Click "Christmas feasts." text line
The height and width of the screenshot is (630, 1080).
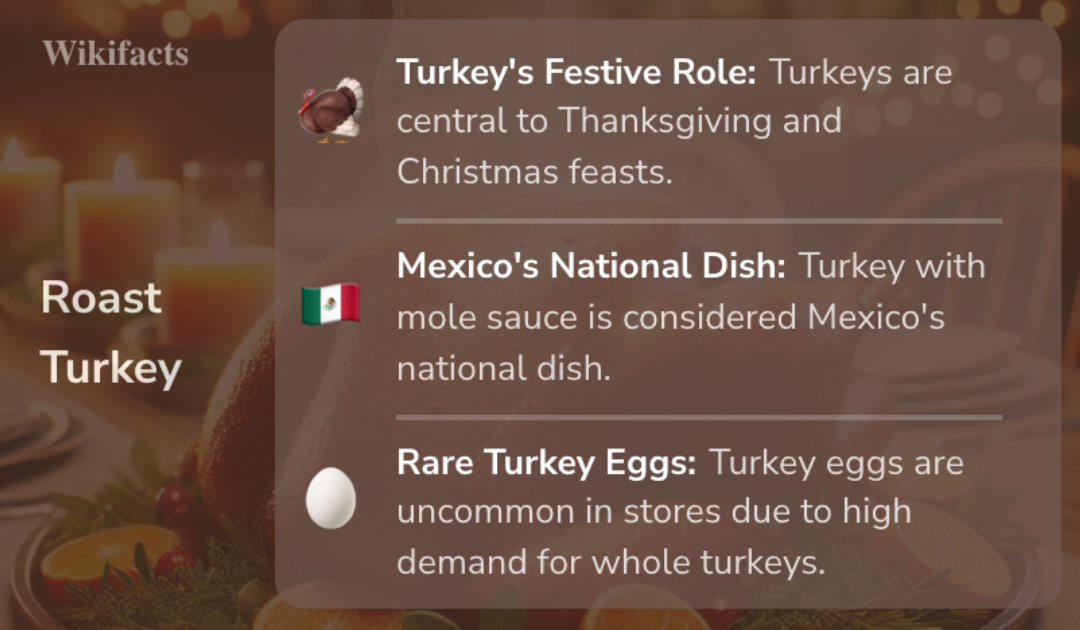point(535,171)
